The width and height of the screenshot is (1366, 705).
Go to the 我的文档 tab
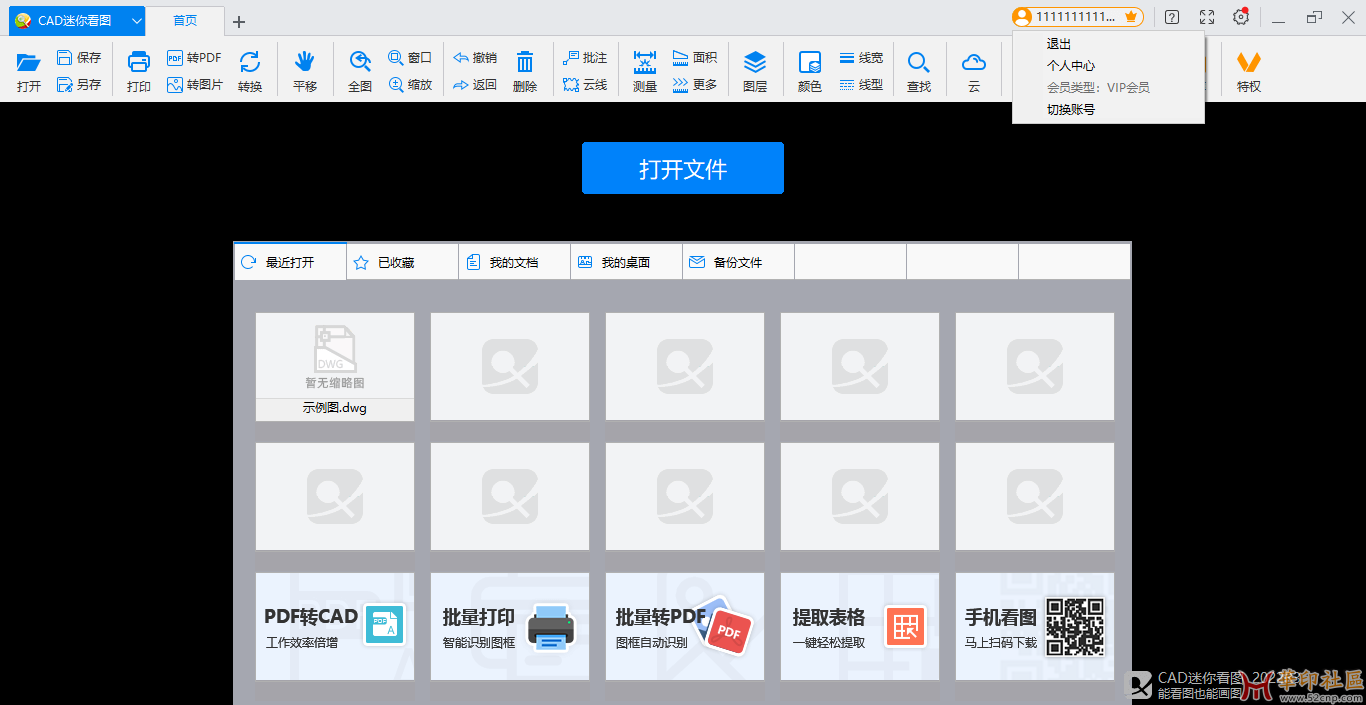pos(514,262)
